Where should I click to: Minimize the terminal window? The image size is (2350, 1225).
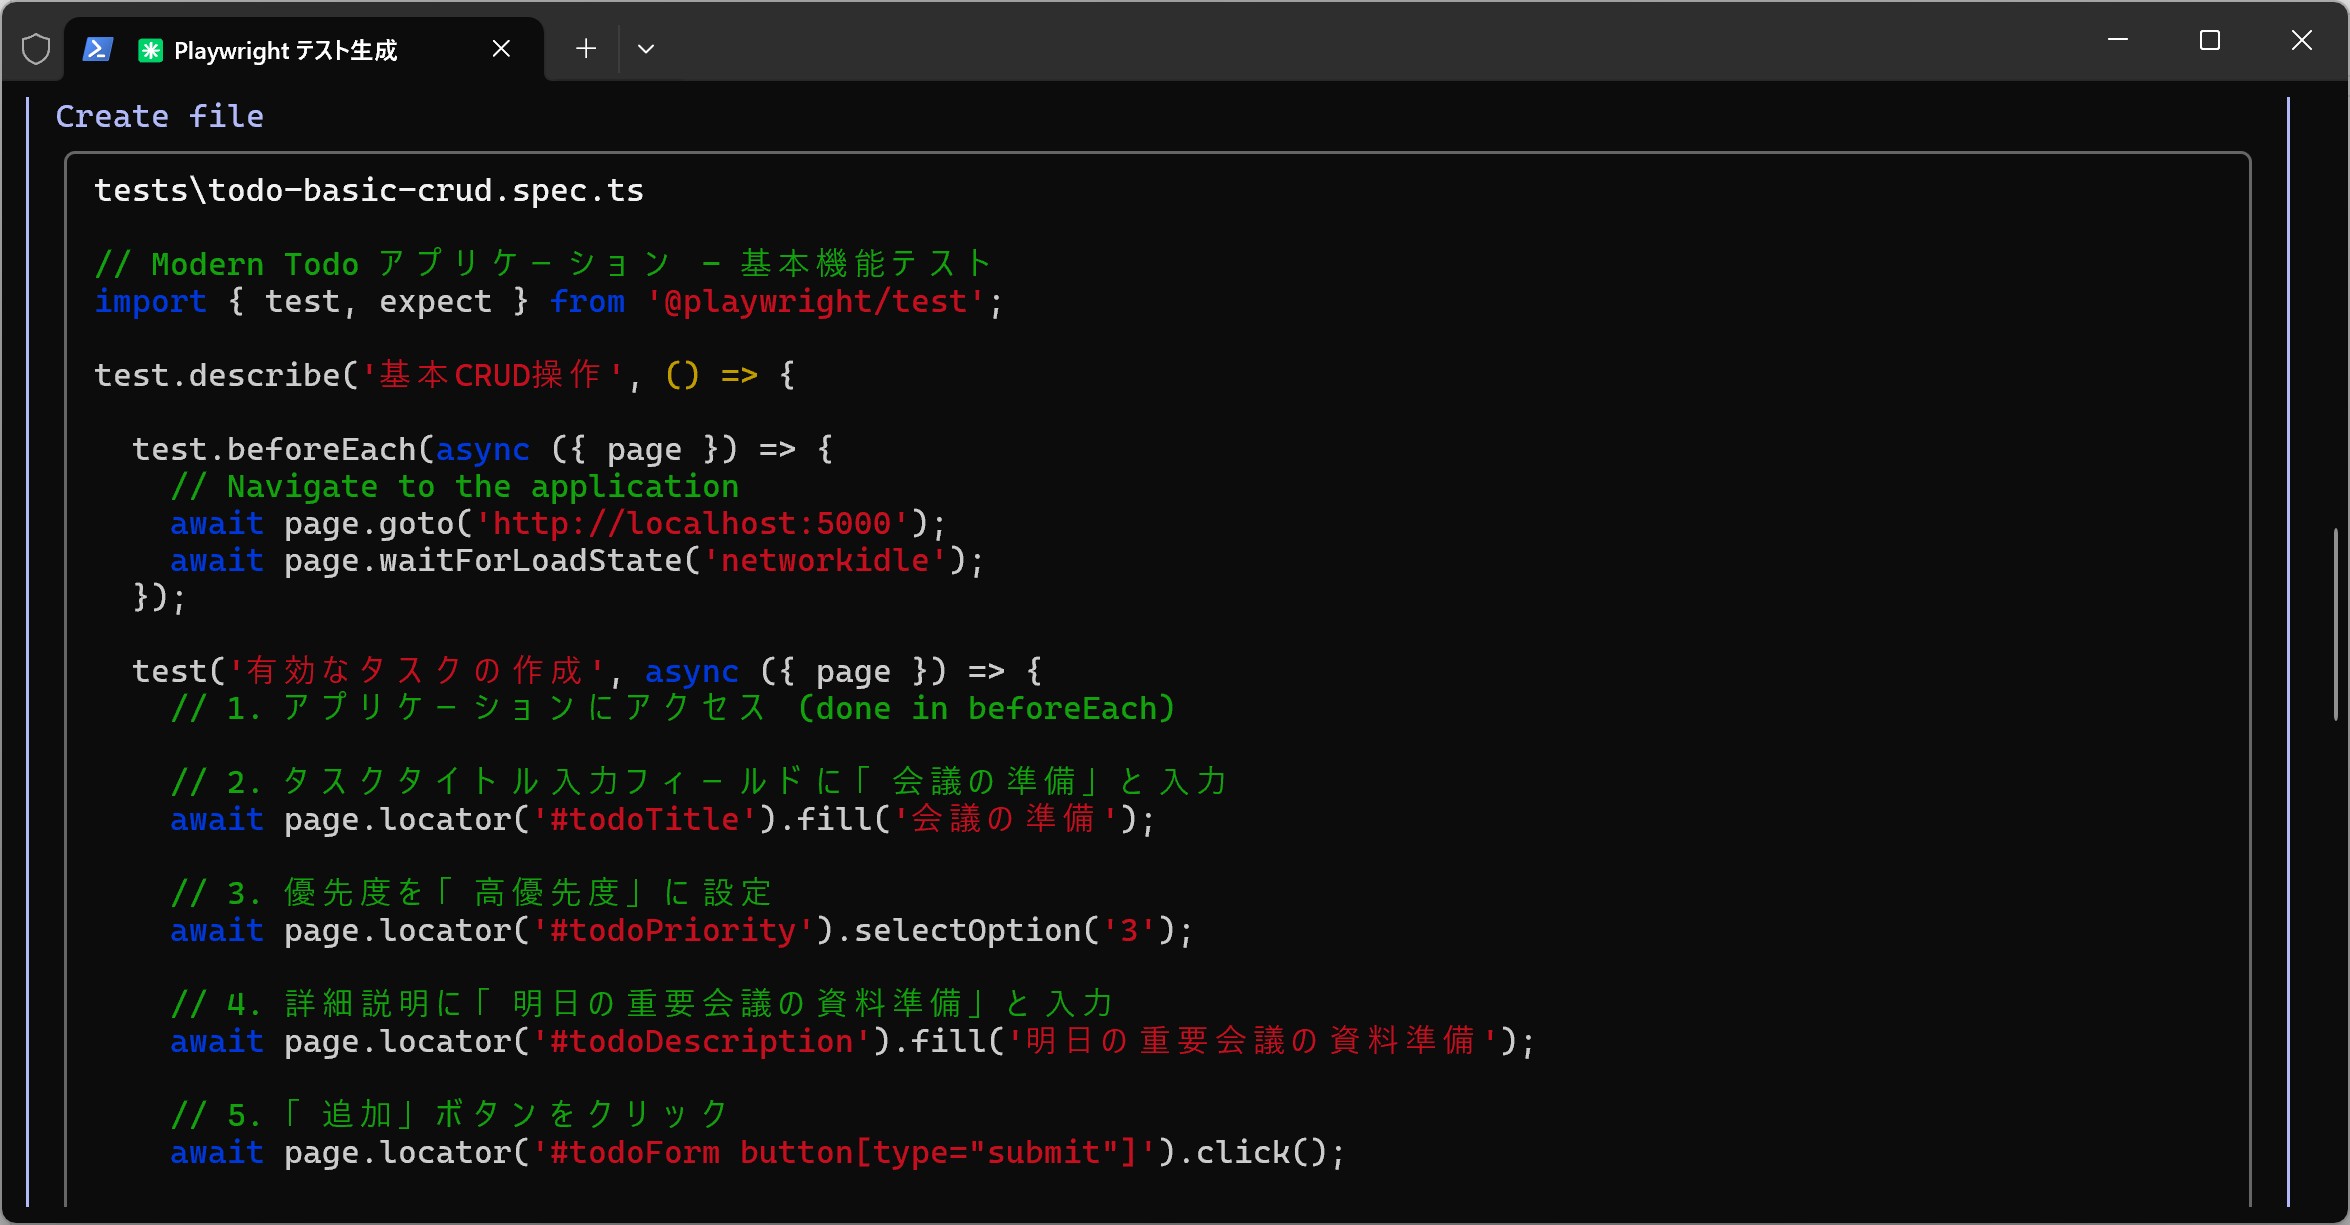point(2117,40)
